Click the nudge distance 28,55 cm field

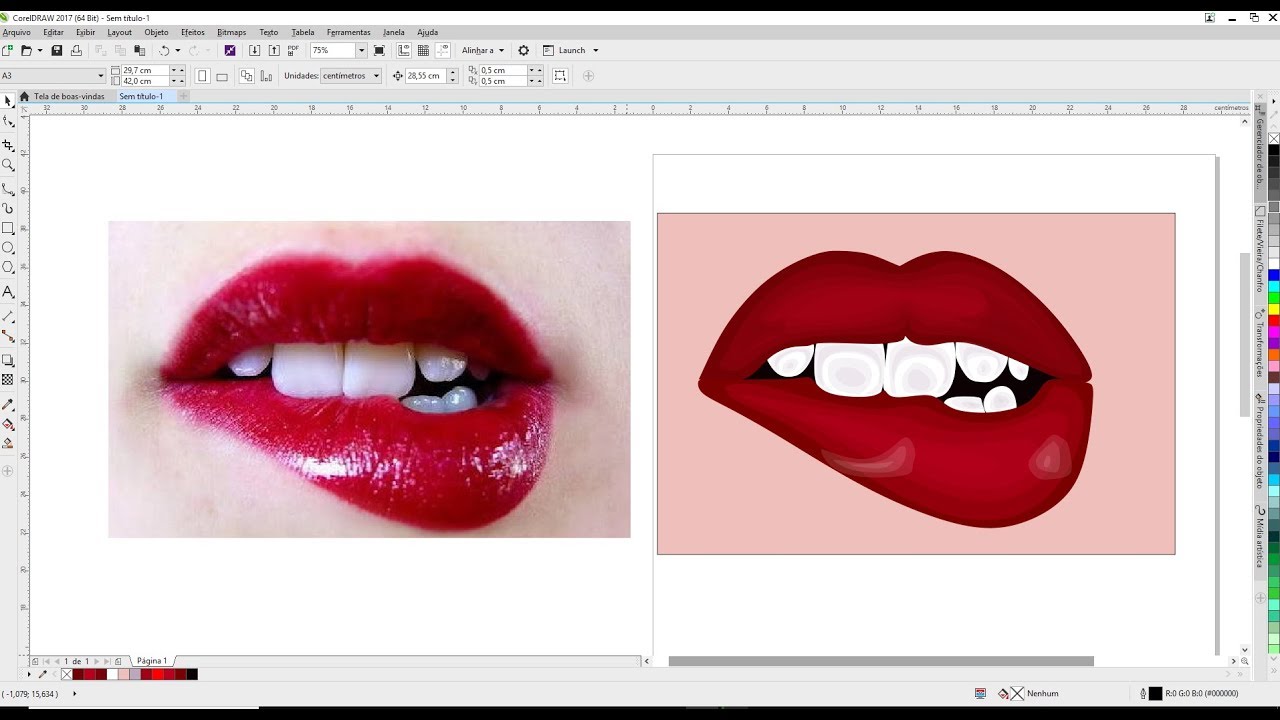[426, 76]
